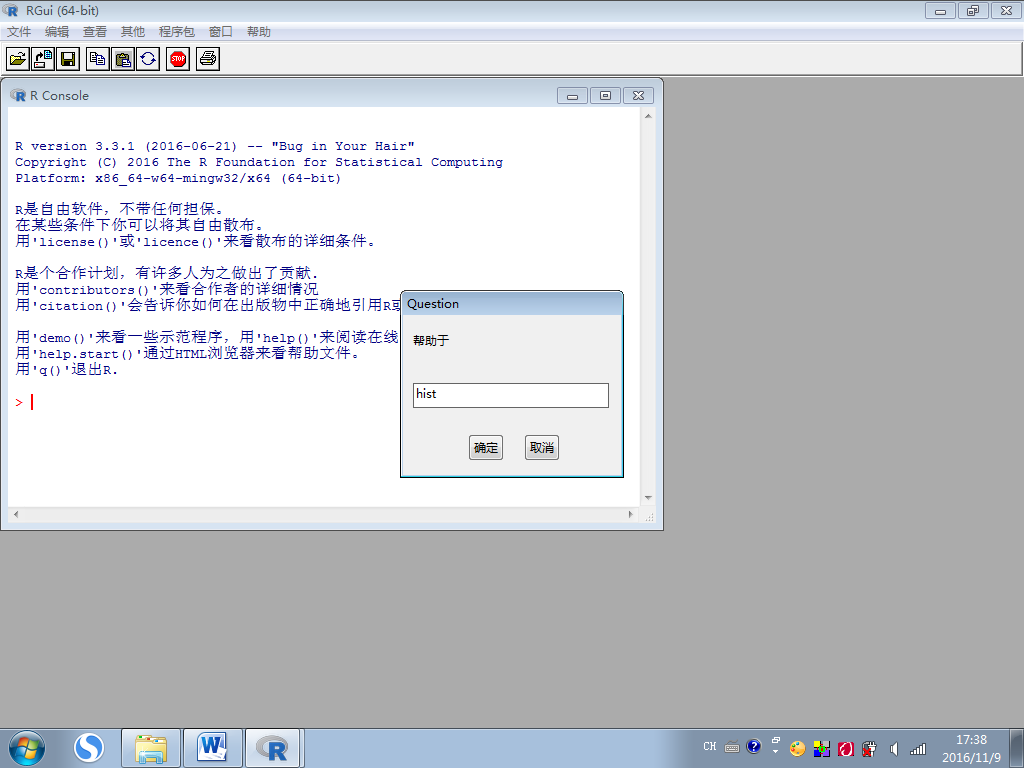Viewport: 1024px width, 768px height.
Task: Maximize the R Console window
Action: pyautogui.click(x=605, y=95)
